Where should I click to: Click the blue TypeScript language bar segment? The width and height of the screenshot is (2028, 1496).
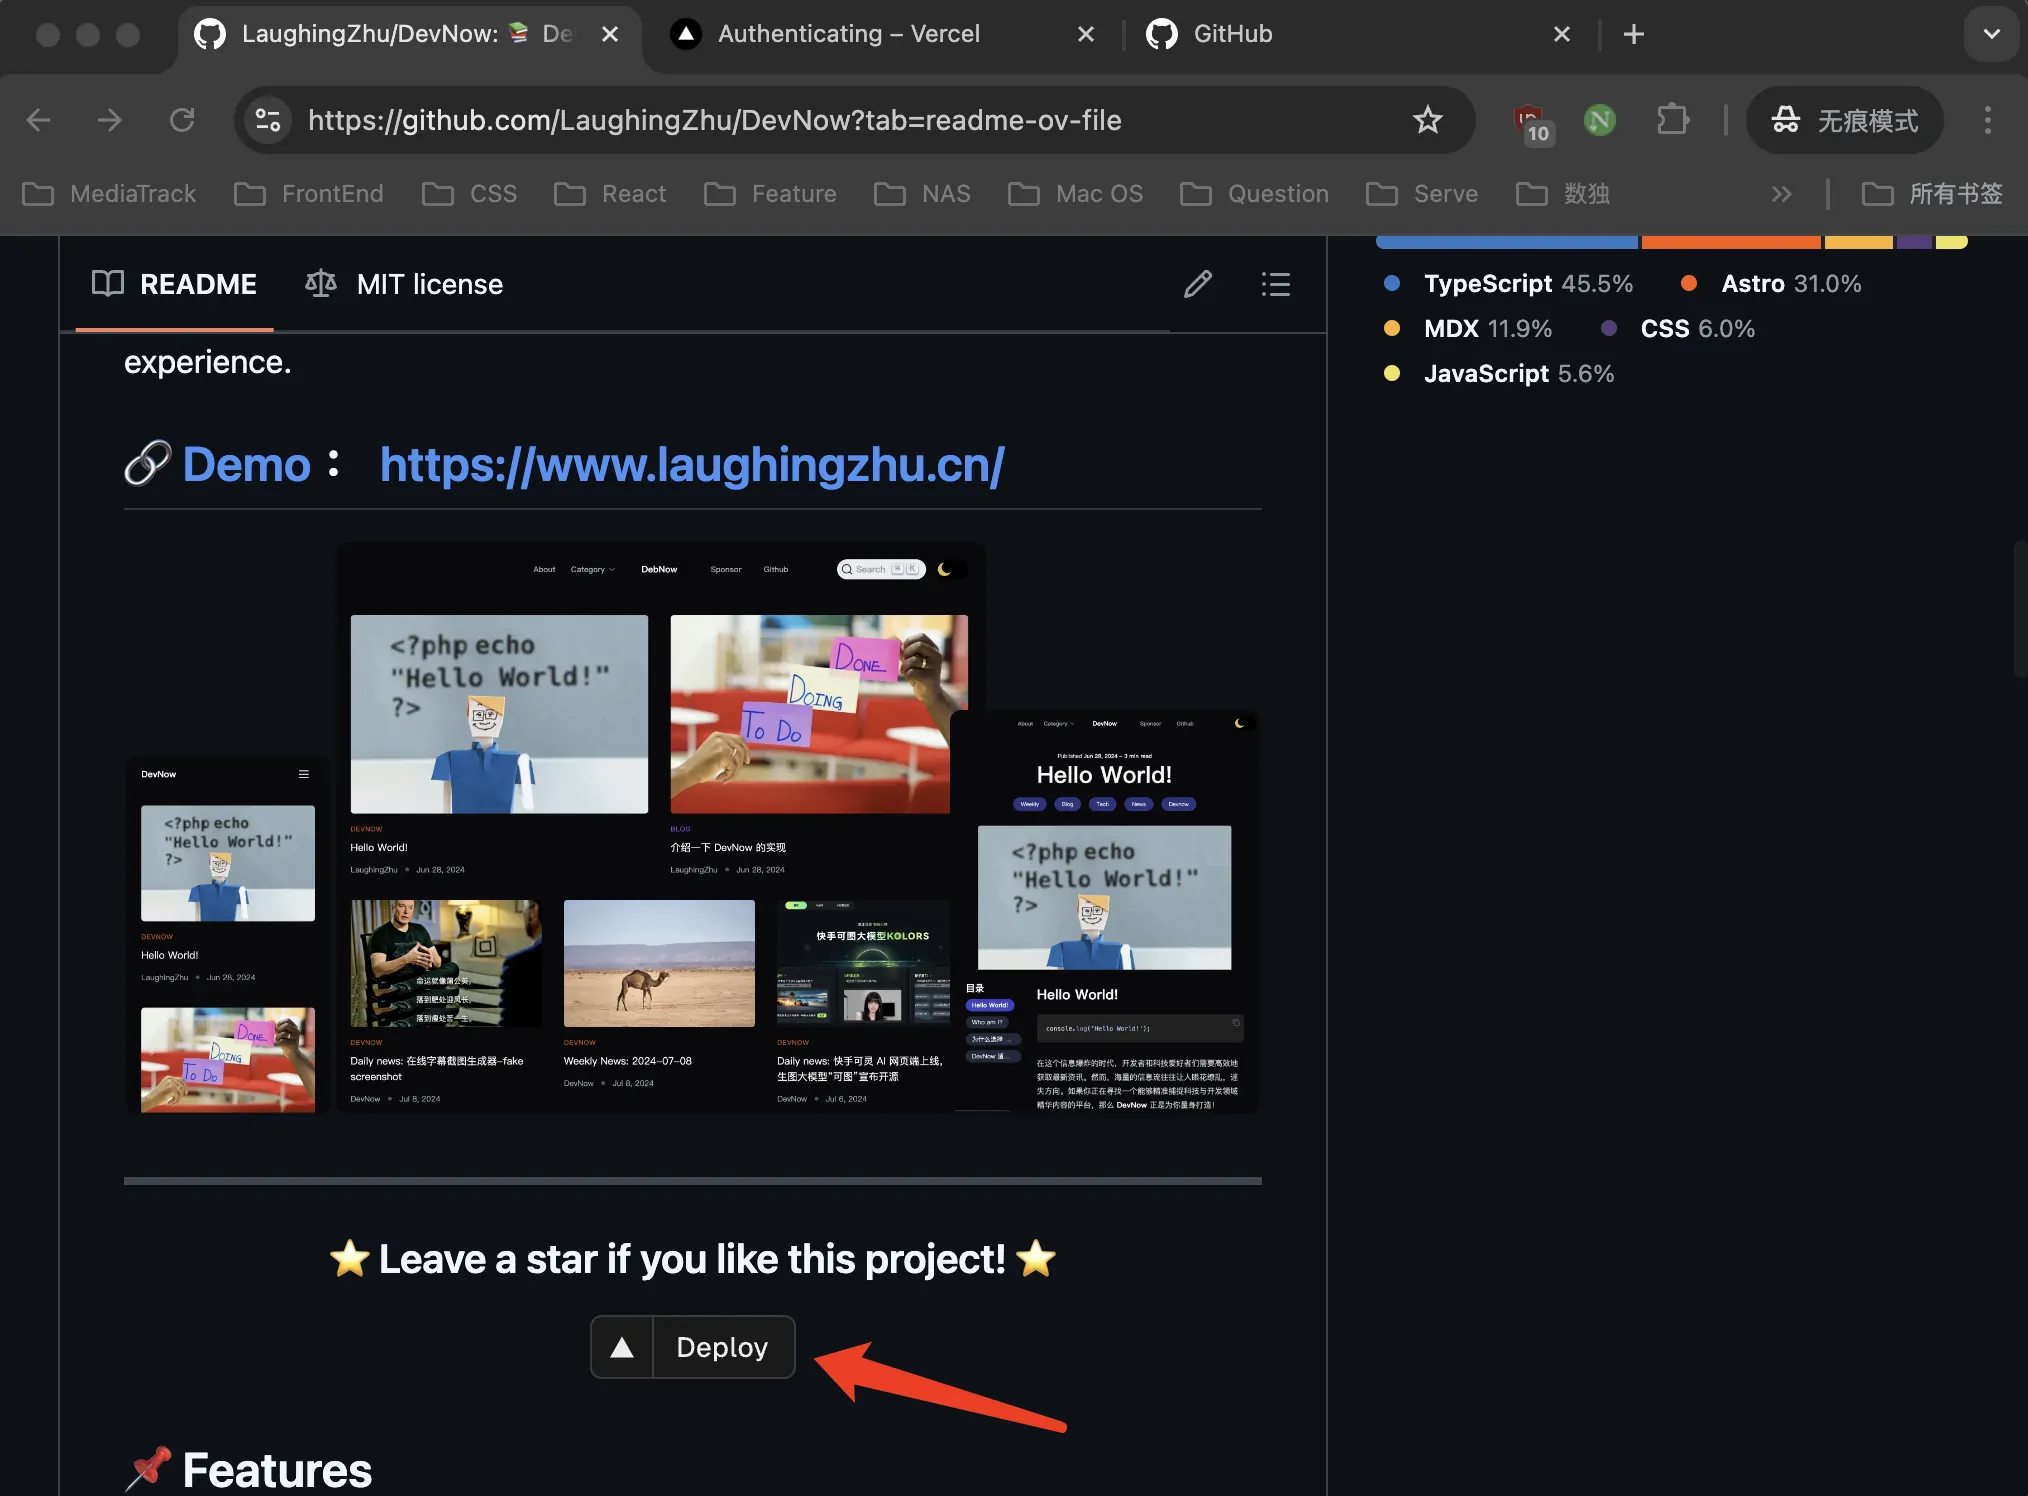pos(1507,242)
